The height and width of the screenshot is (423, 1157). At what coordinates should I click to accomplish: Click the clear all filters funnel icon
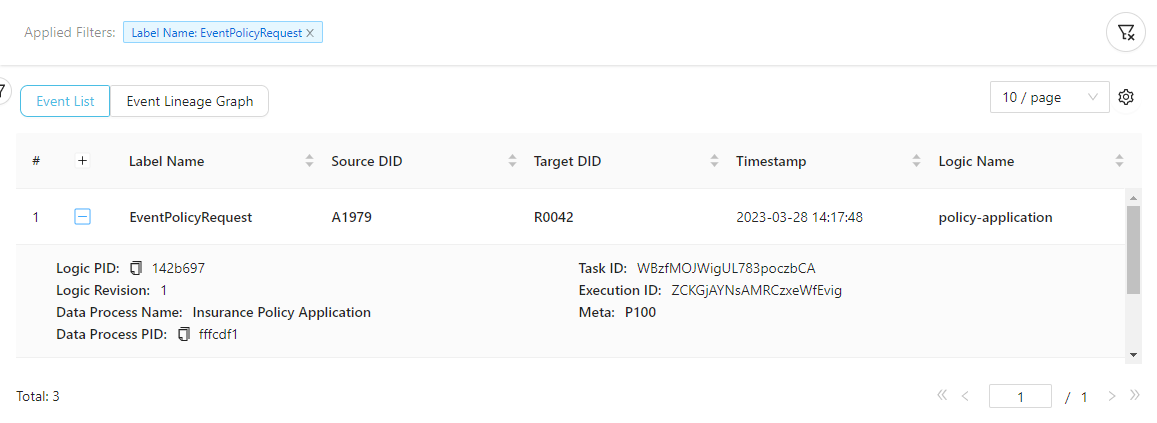[1126, 32]
